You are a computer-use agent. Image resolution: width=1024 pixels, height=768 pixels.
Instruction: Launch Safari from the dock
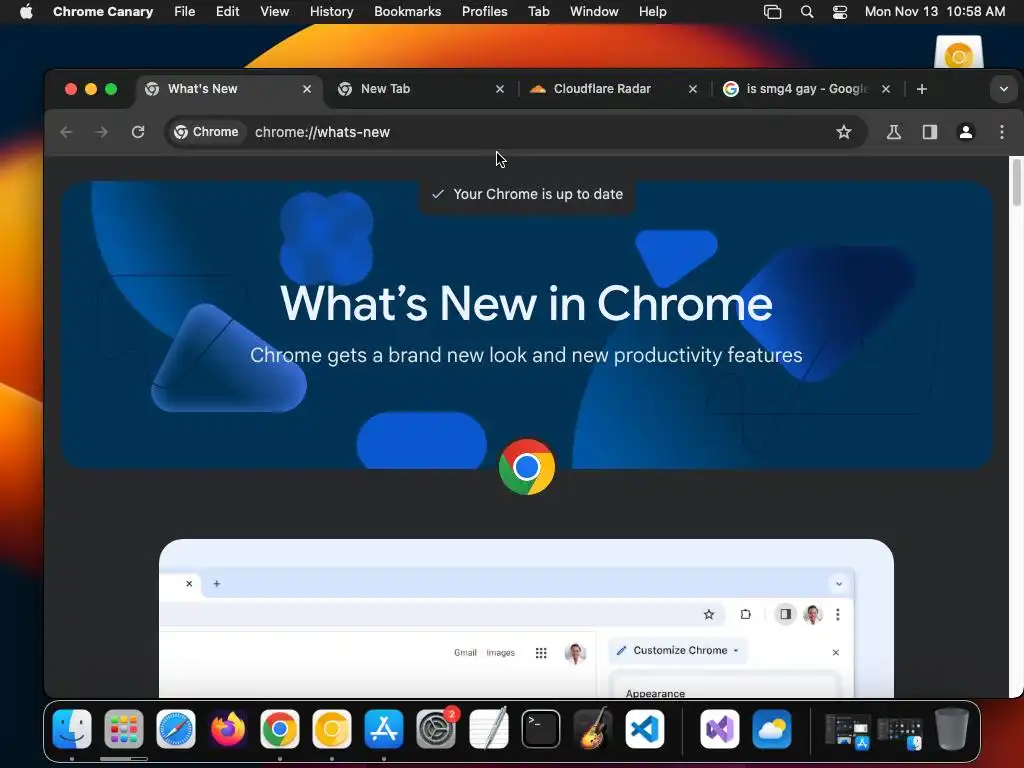pos(176,729)
